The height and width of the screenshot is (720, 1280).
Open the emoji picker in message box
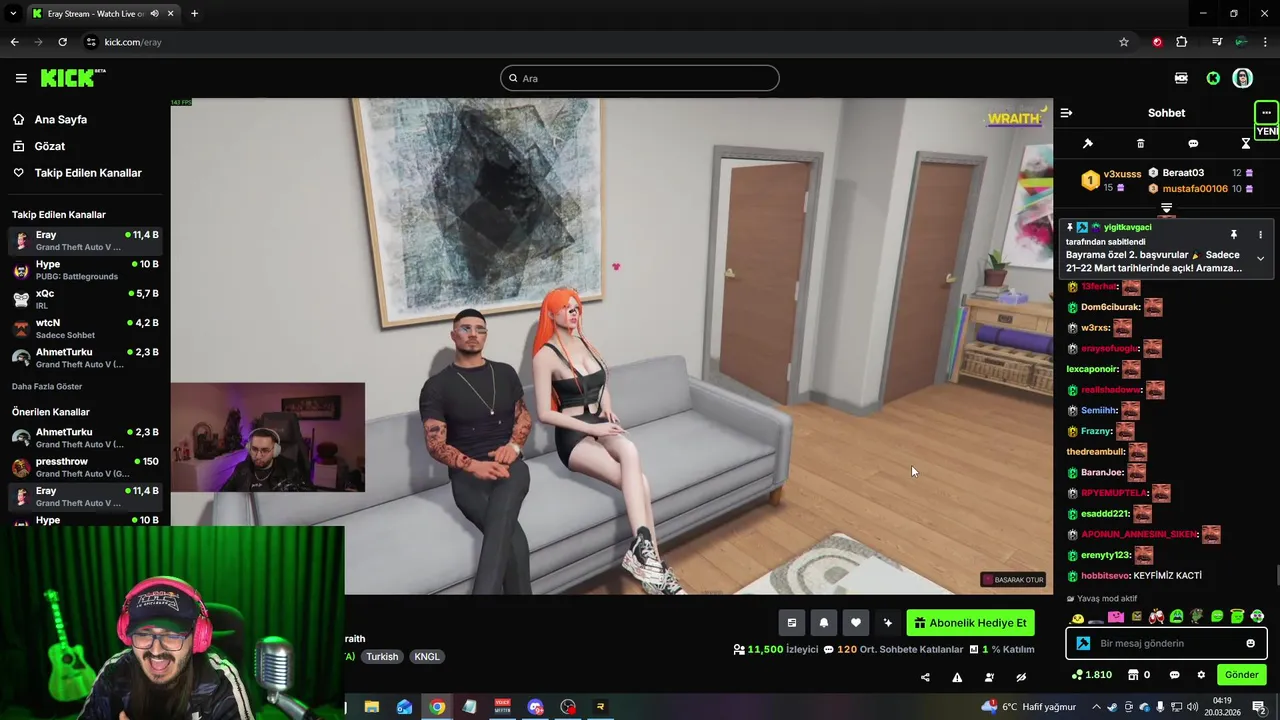pyautogui.click(x=1250, y=643)
